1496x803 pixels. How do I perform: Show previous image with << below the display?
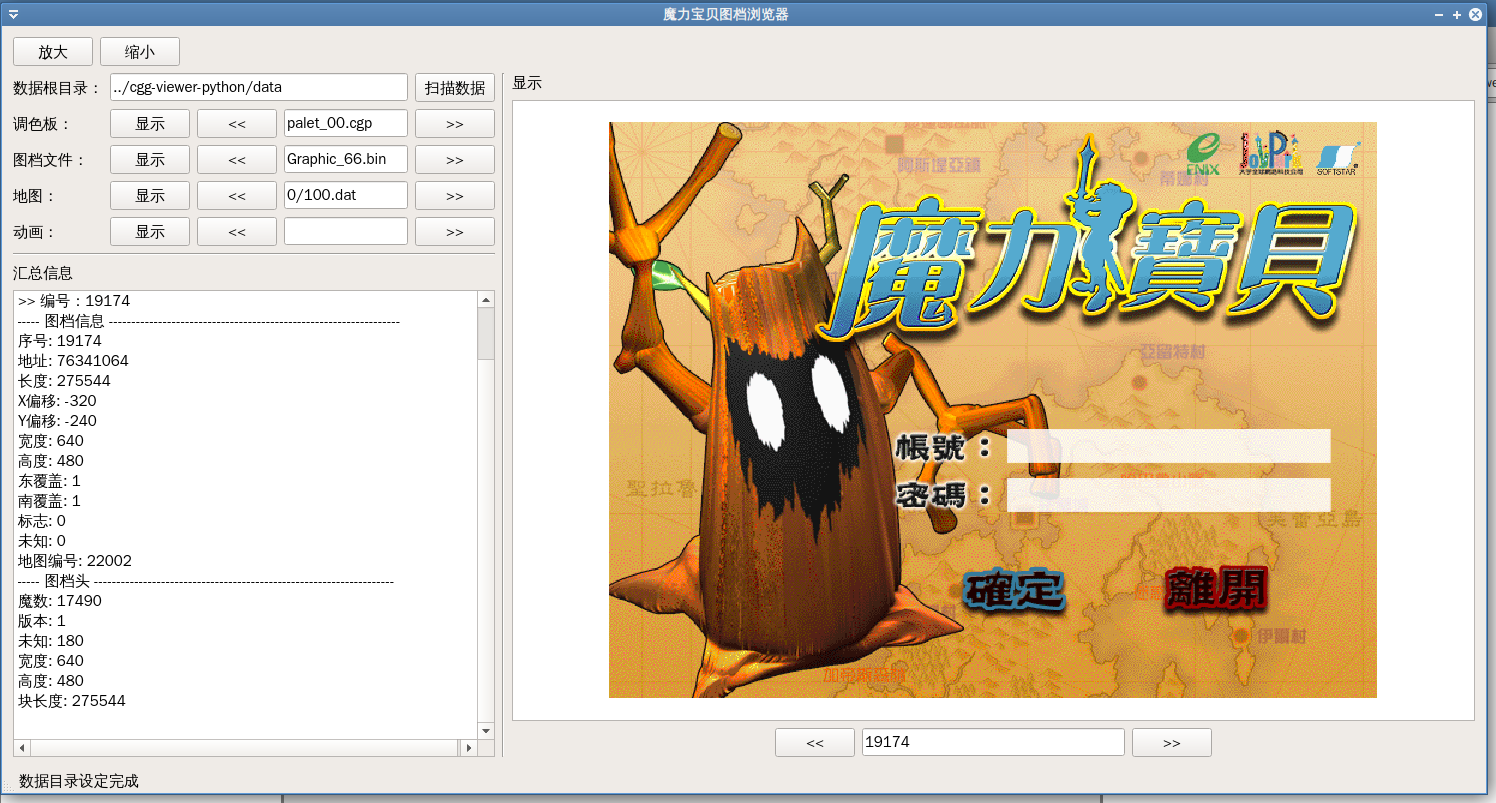click(815, 743)
